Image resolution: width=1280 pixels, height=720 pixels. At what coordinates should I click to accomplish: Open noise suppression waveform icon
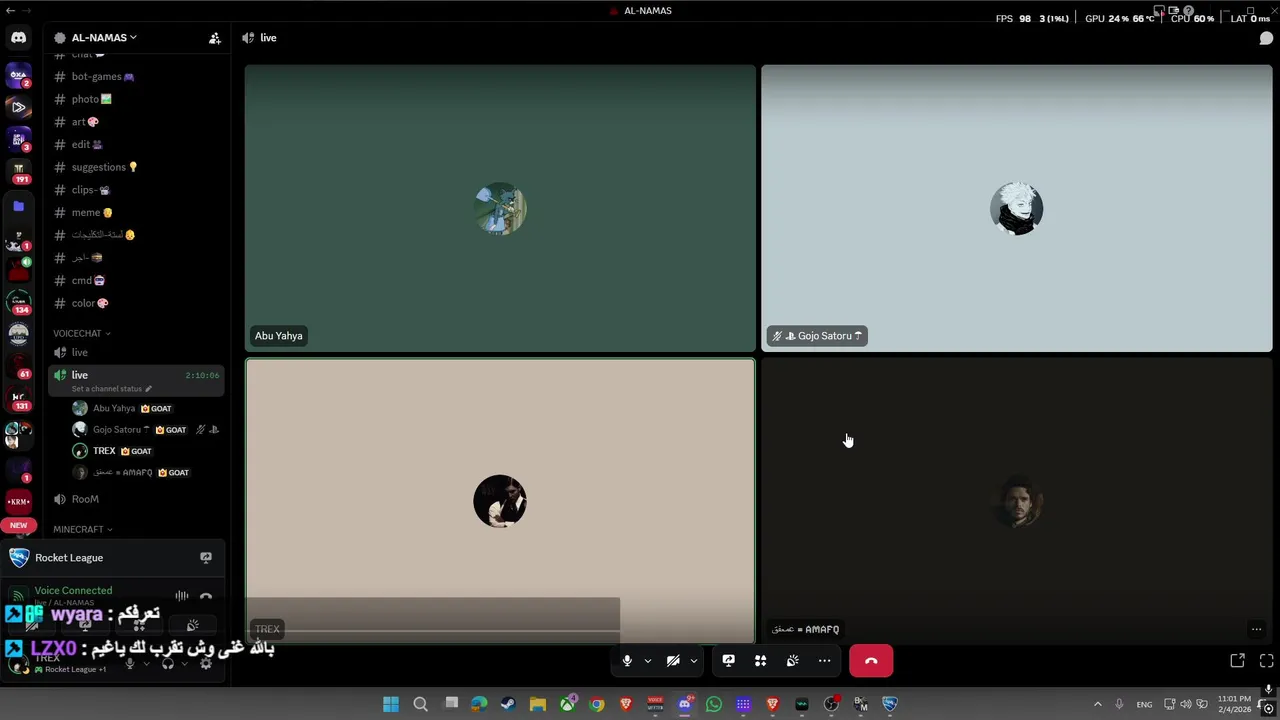(x=182, y=597)
